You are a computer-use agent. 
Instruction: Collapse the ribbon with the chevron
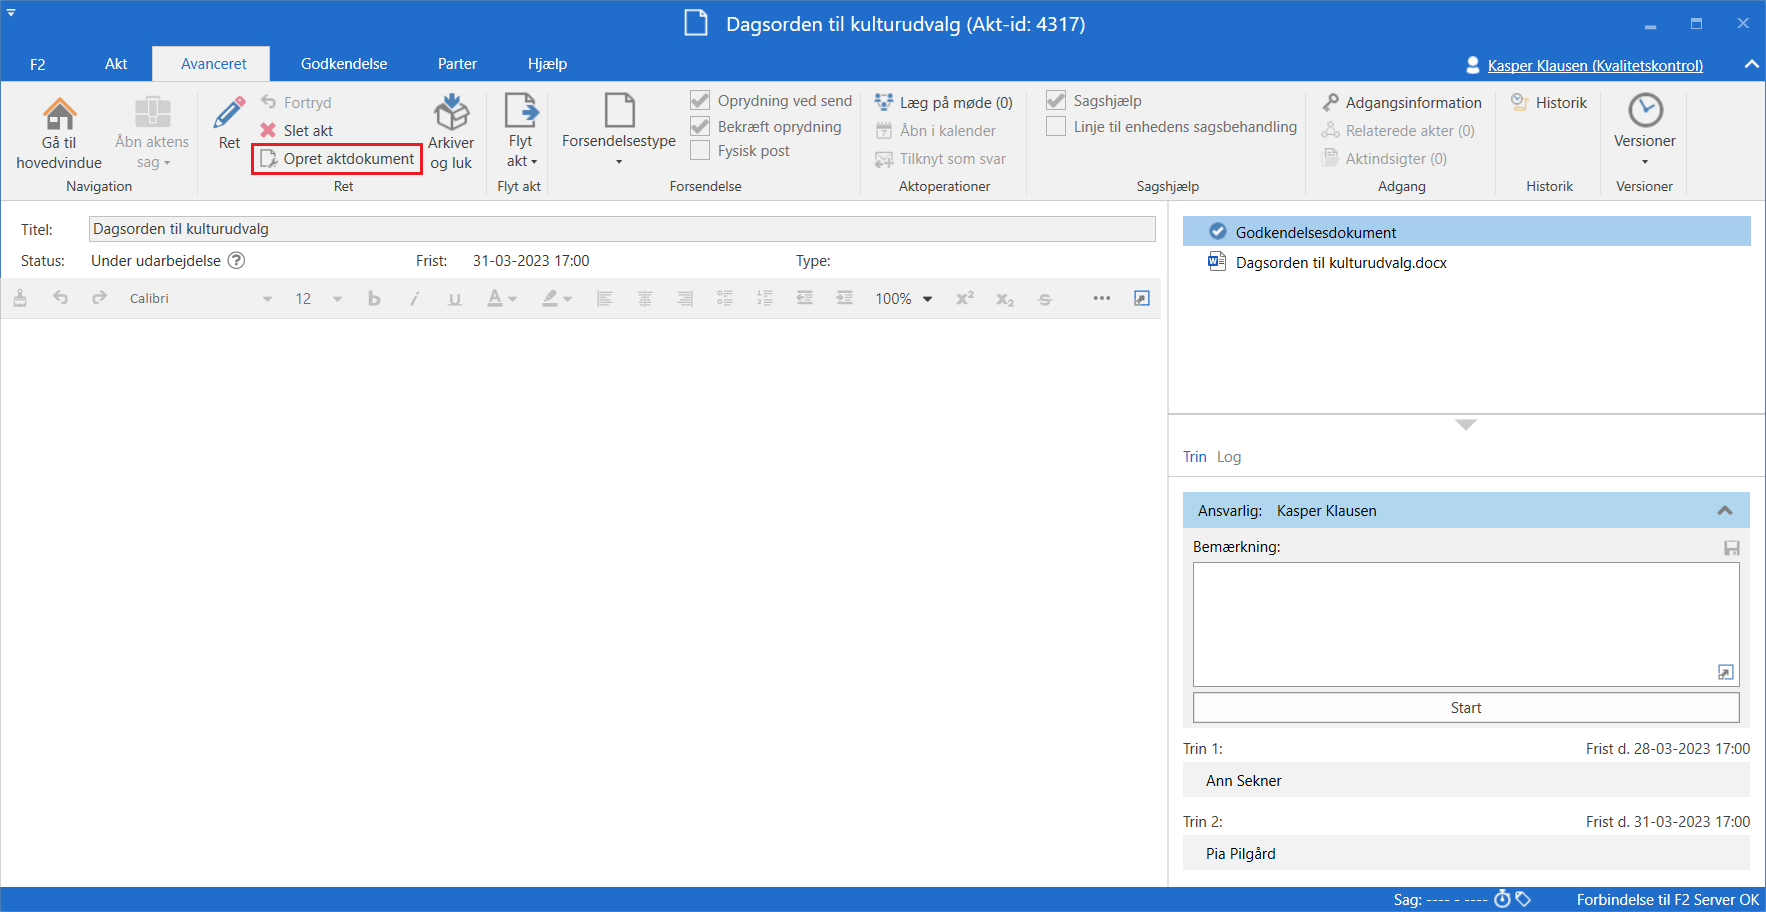pos(1751,64)
